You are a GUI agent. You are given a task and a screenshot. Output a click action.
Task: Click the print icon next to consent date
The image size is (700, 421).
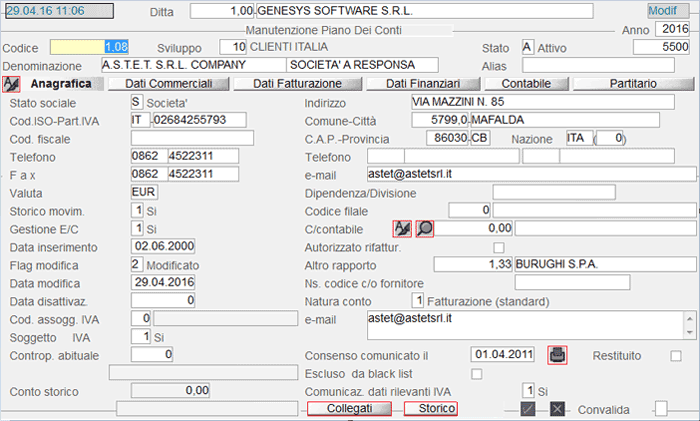point(557,354)
